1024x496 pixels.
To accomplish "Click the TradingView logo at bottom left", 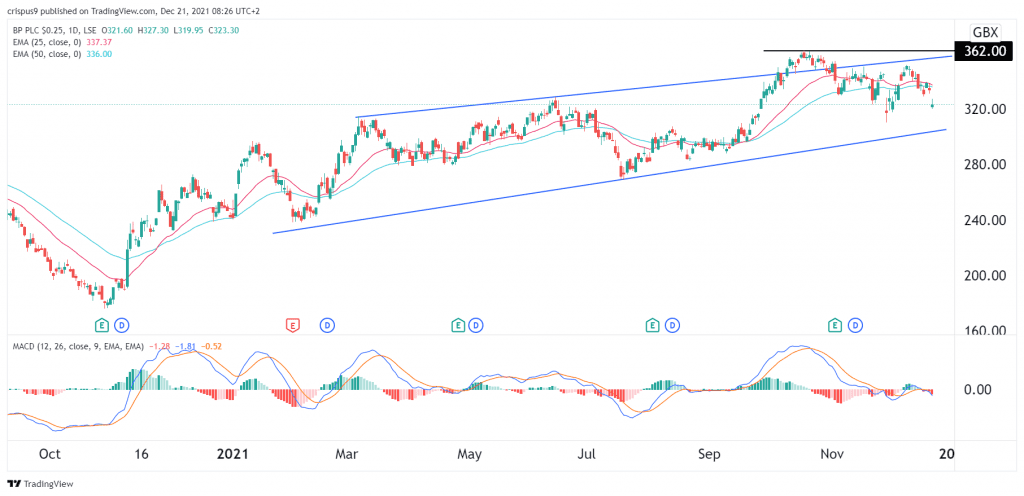I will (x=40, y=484).
